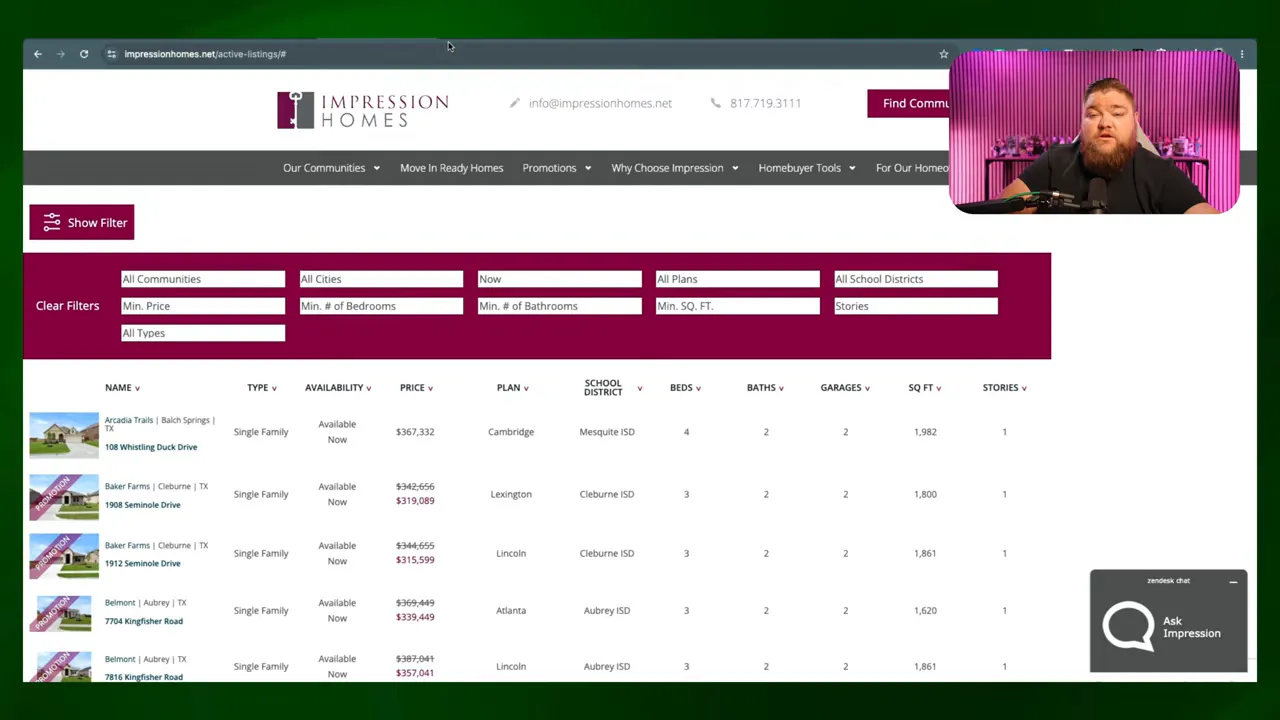Viewport: 1280px width, 720px height.
Task: Sort listings by SQ FT column
Action: (x=924, y=388)
